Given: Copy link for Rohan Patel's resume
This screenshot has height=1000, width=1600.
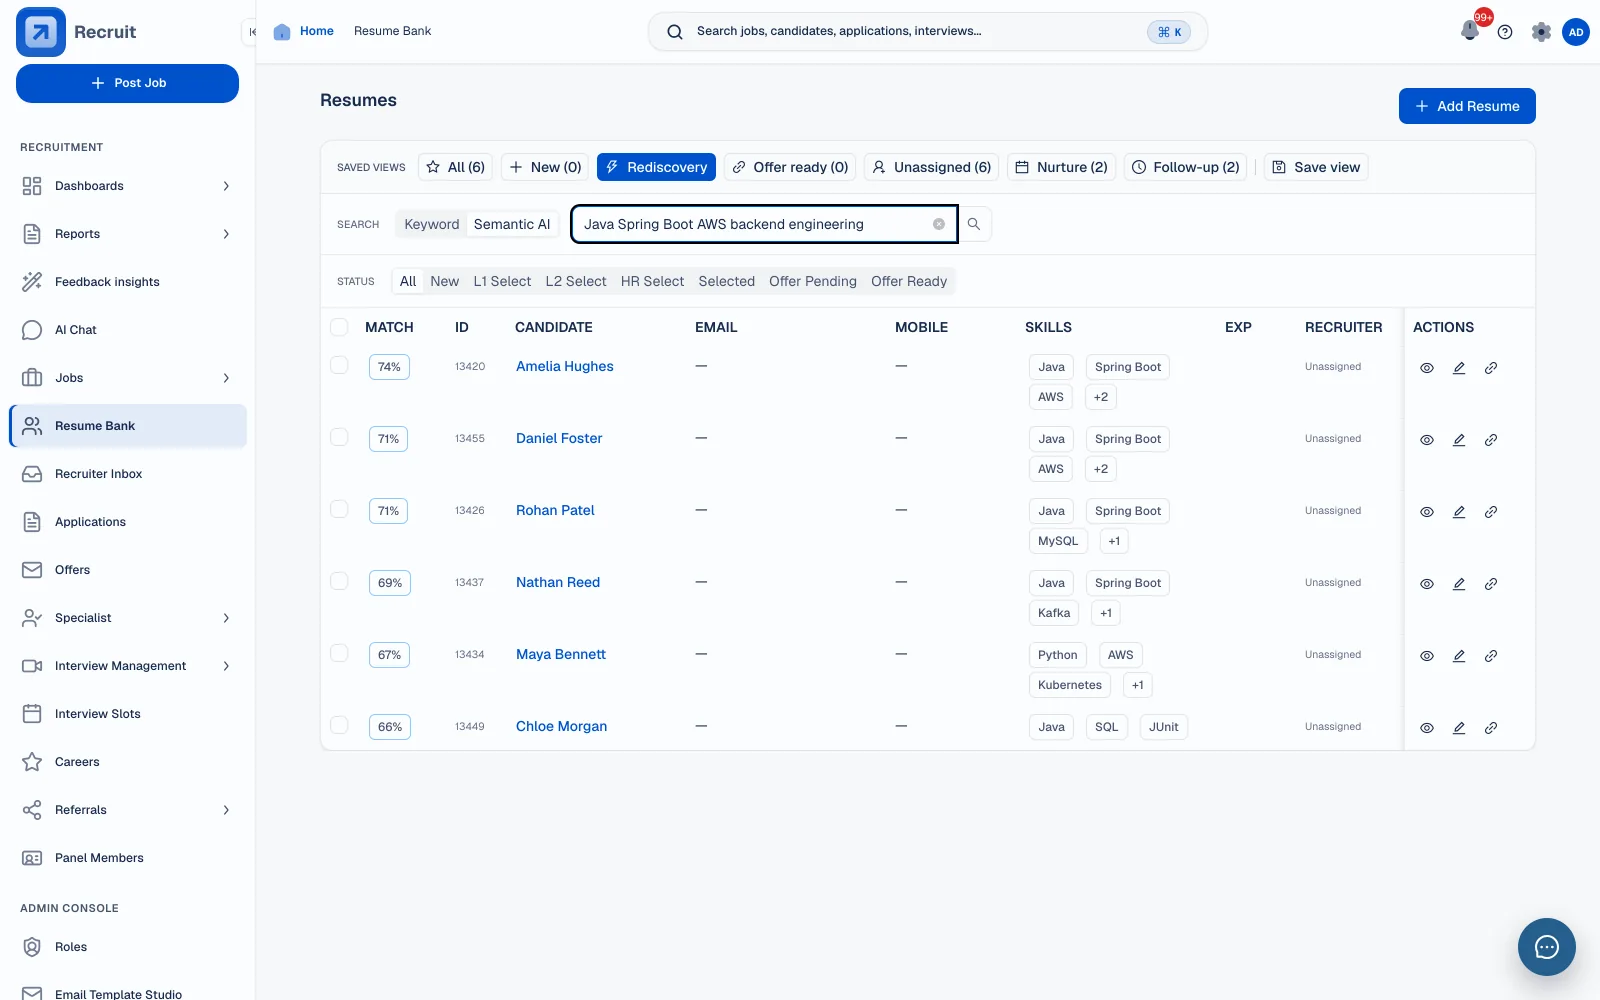Looking at the screenshot, I should (x=1491, y=512).
